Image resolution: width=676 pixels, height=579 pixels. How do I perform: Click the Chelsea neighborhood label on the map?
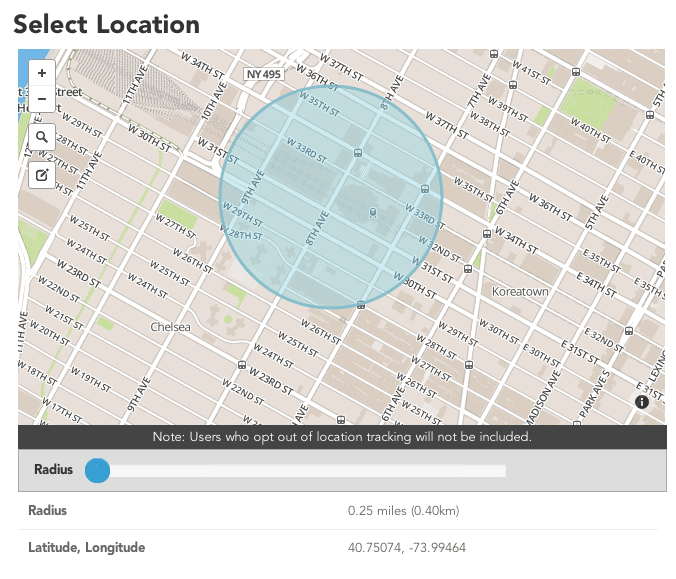click(169, 327)
